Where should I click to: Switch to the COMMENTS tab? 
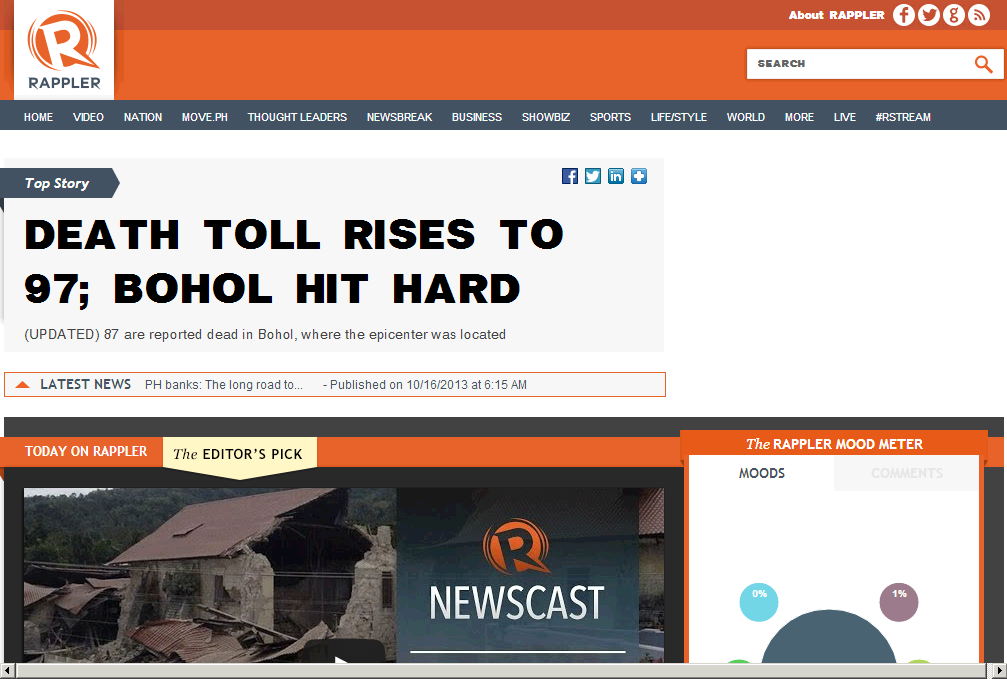pyautogui.click(x=905, y=473)
